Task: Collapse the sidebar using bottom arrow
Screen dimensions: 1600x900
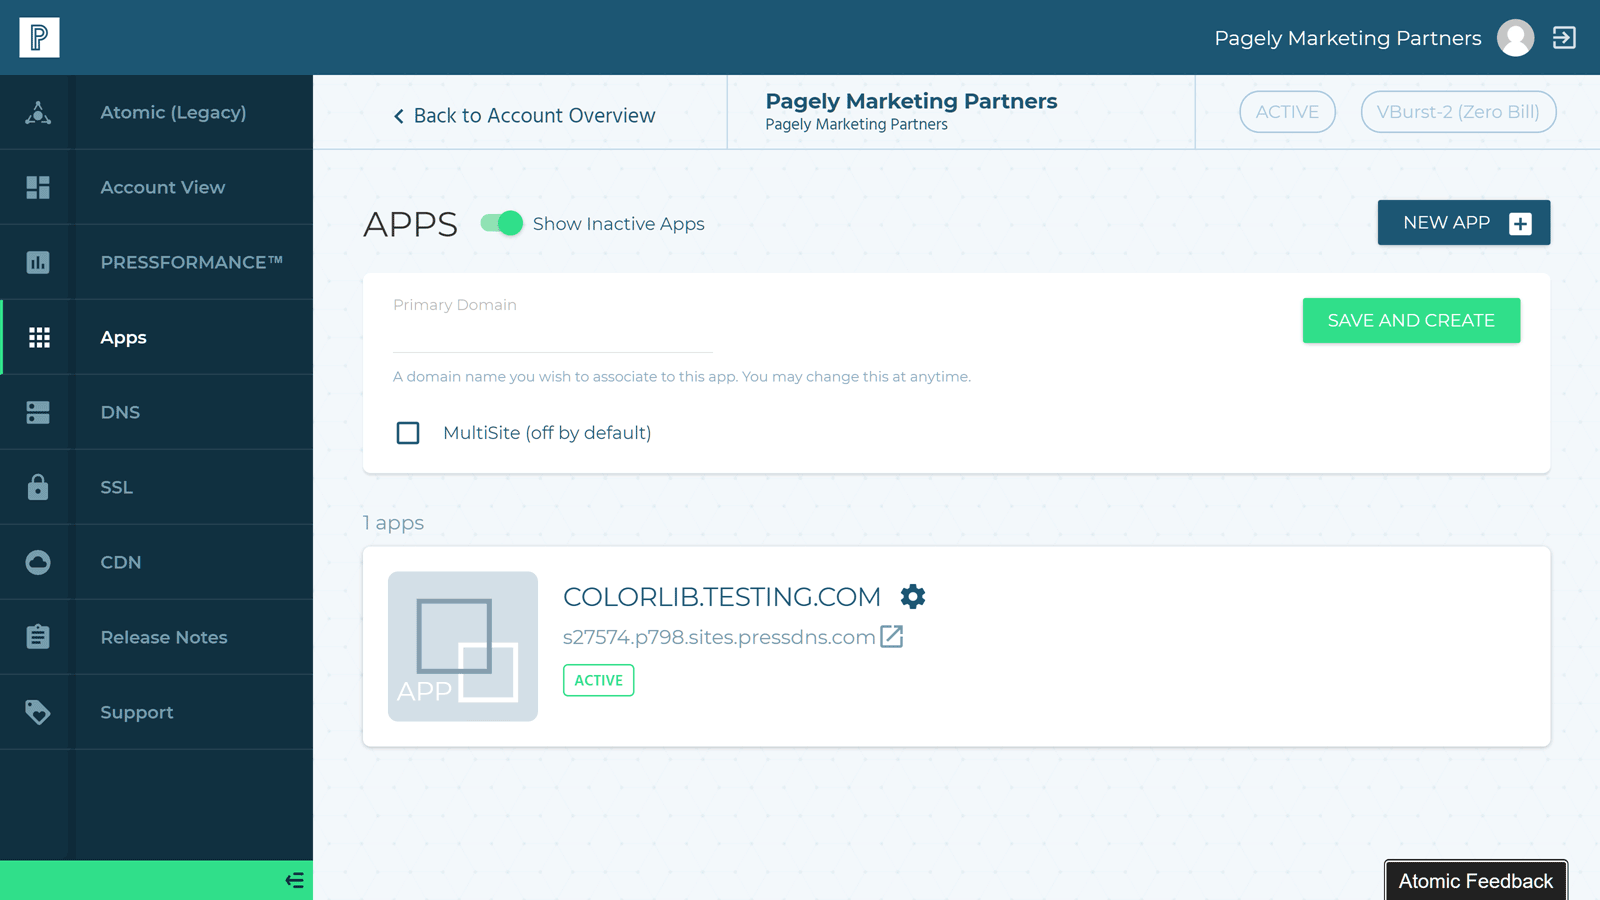Action: point(294,879)
